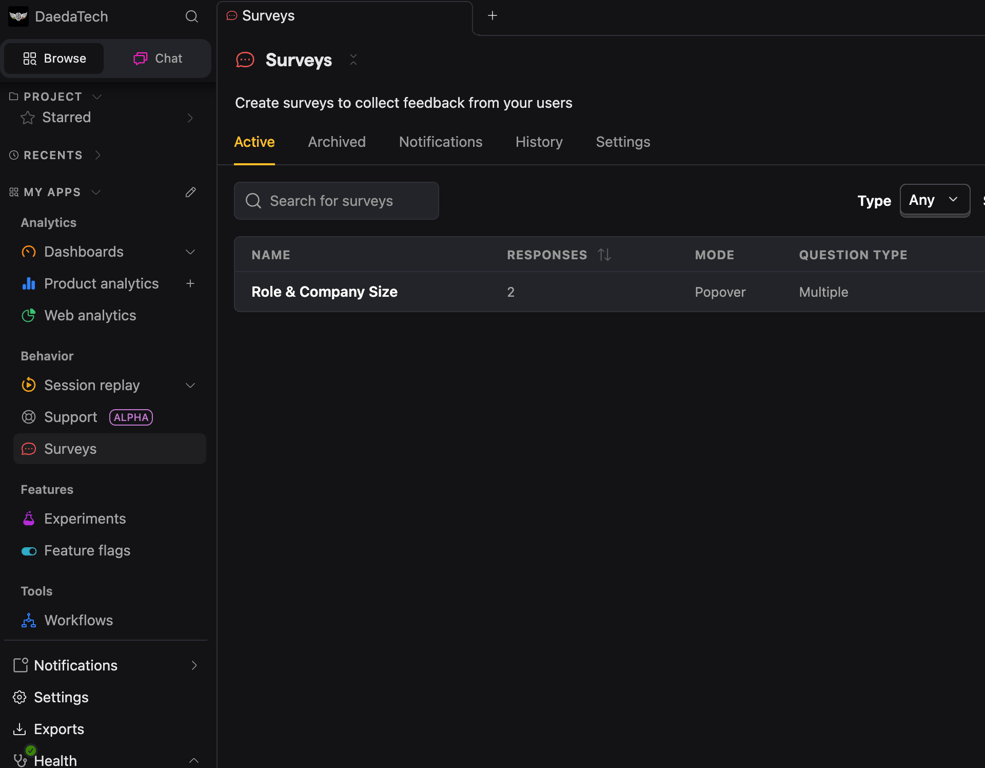The width and height of the screenshot is (985, 768).
Task: Open Web analytics from the sidebar
Action: click(90, 315)
